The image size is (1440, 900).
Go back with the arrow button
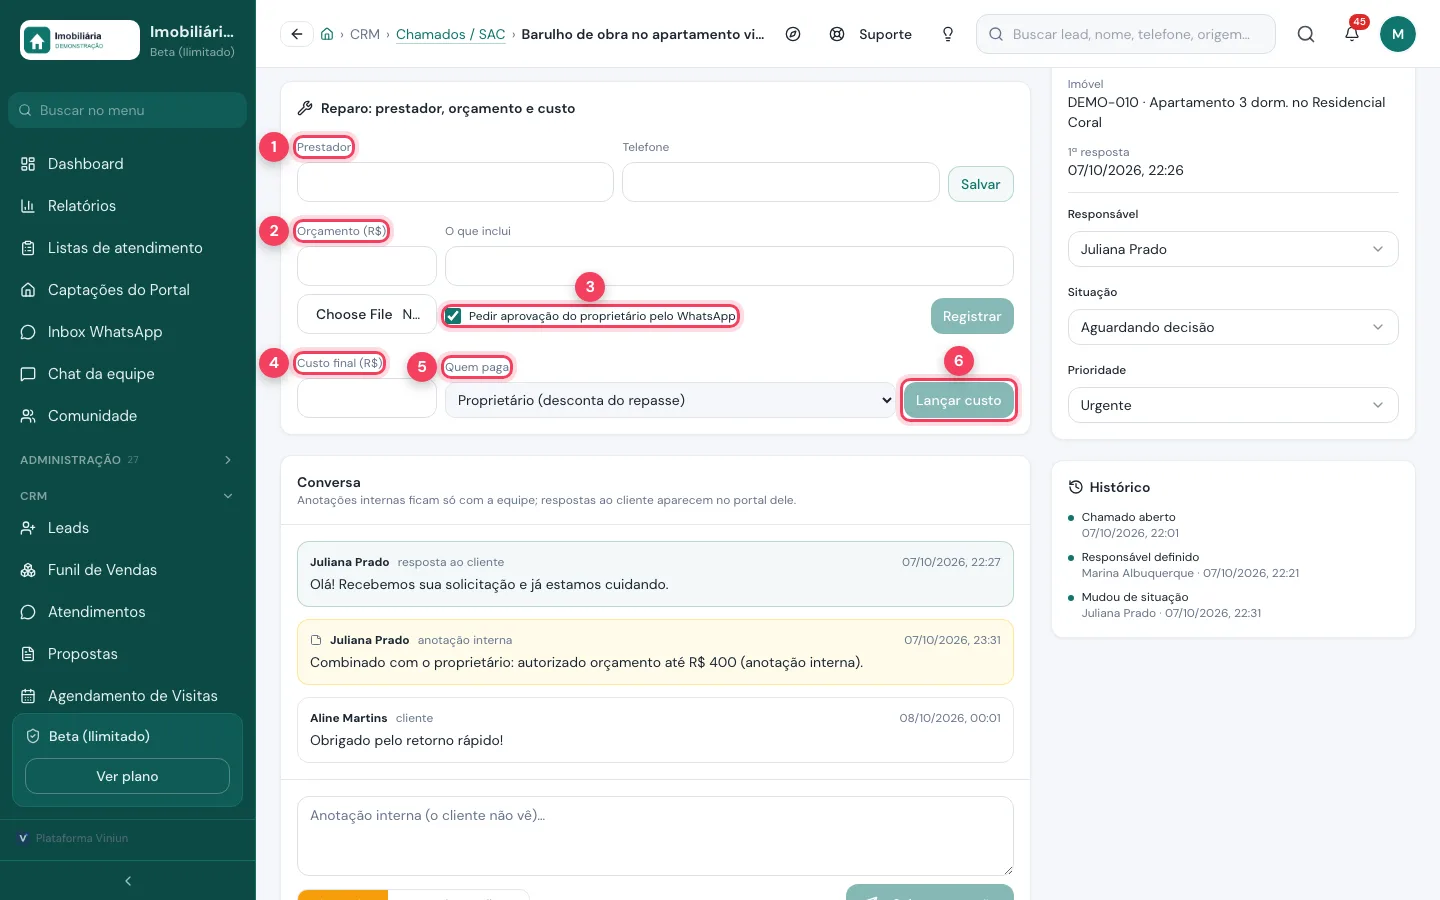(x=297, y=34)
